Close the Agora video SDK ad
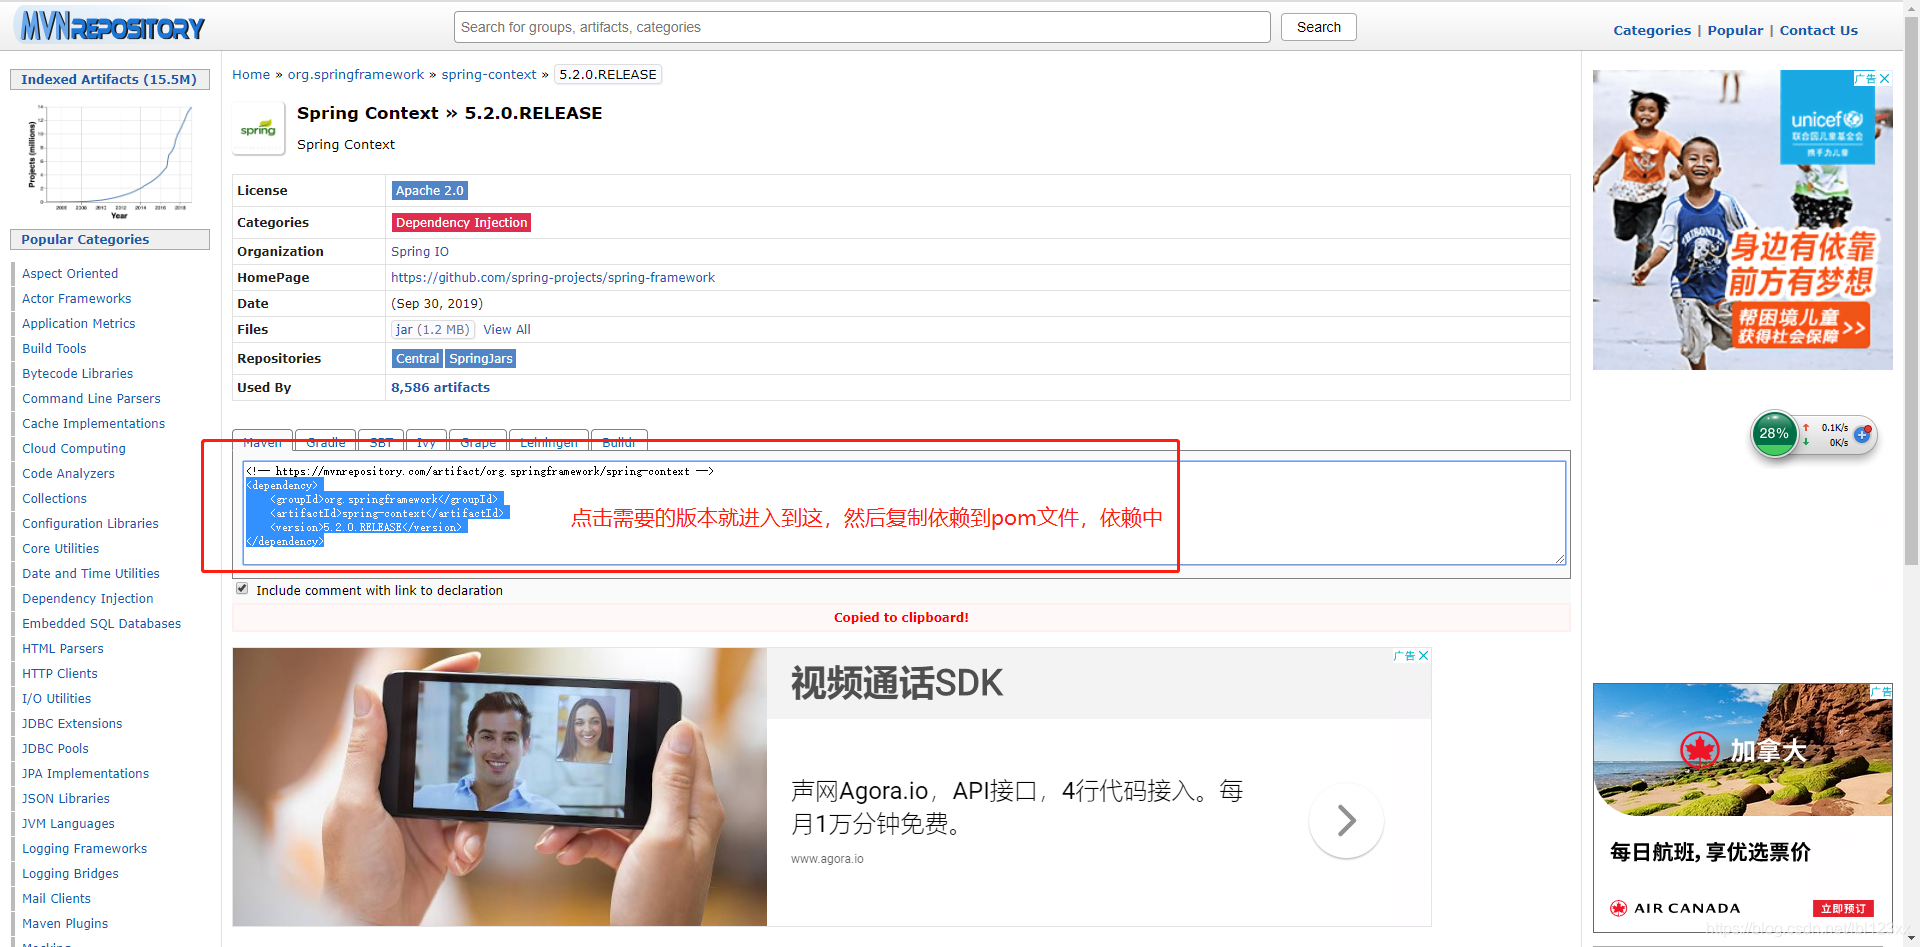The image size is (1920, 947). [x=1423, y=656]
